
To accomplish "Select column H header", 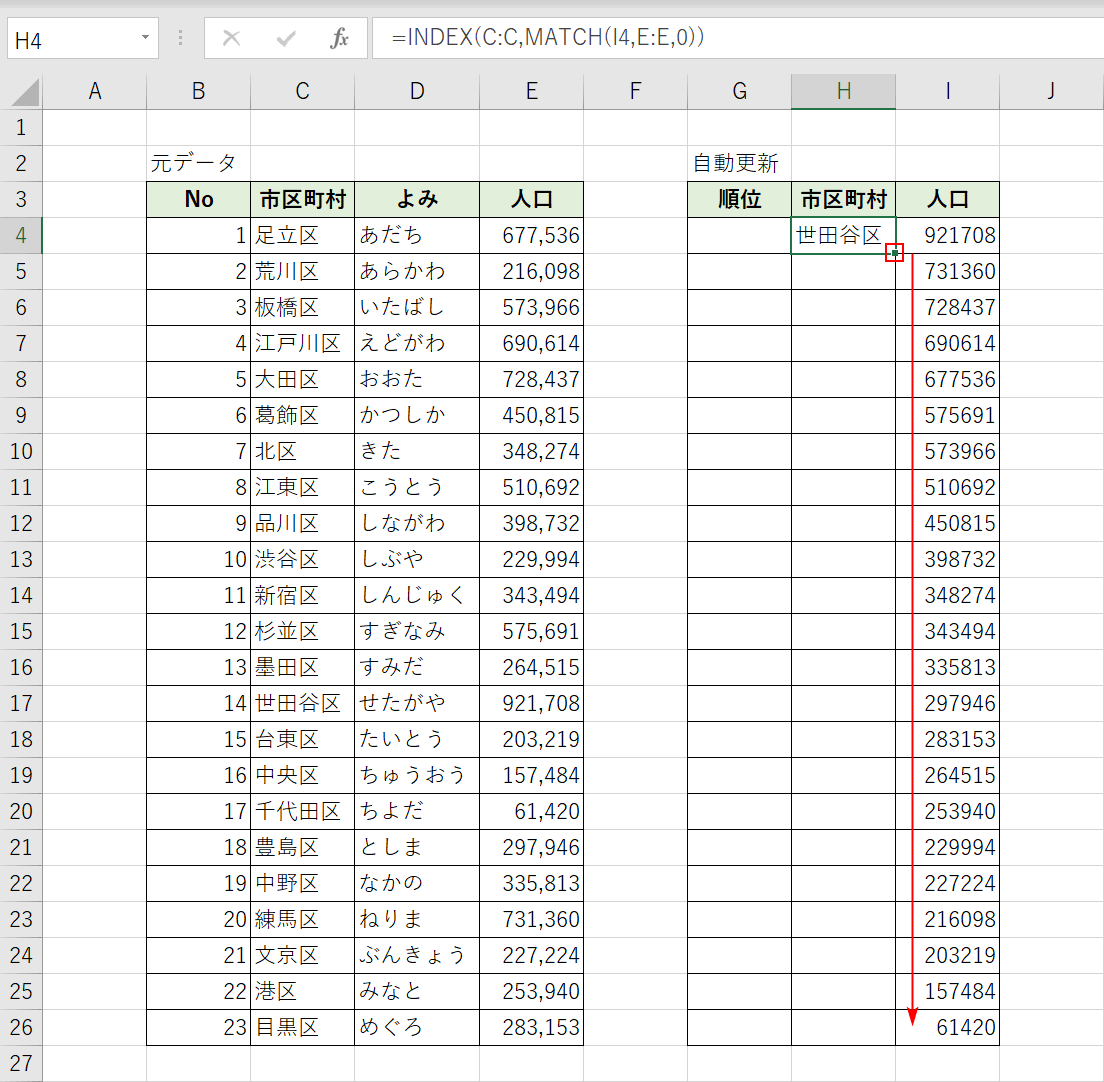I will click(843, 92).
